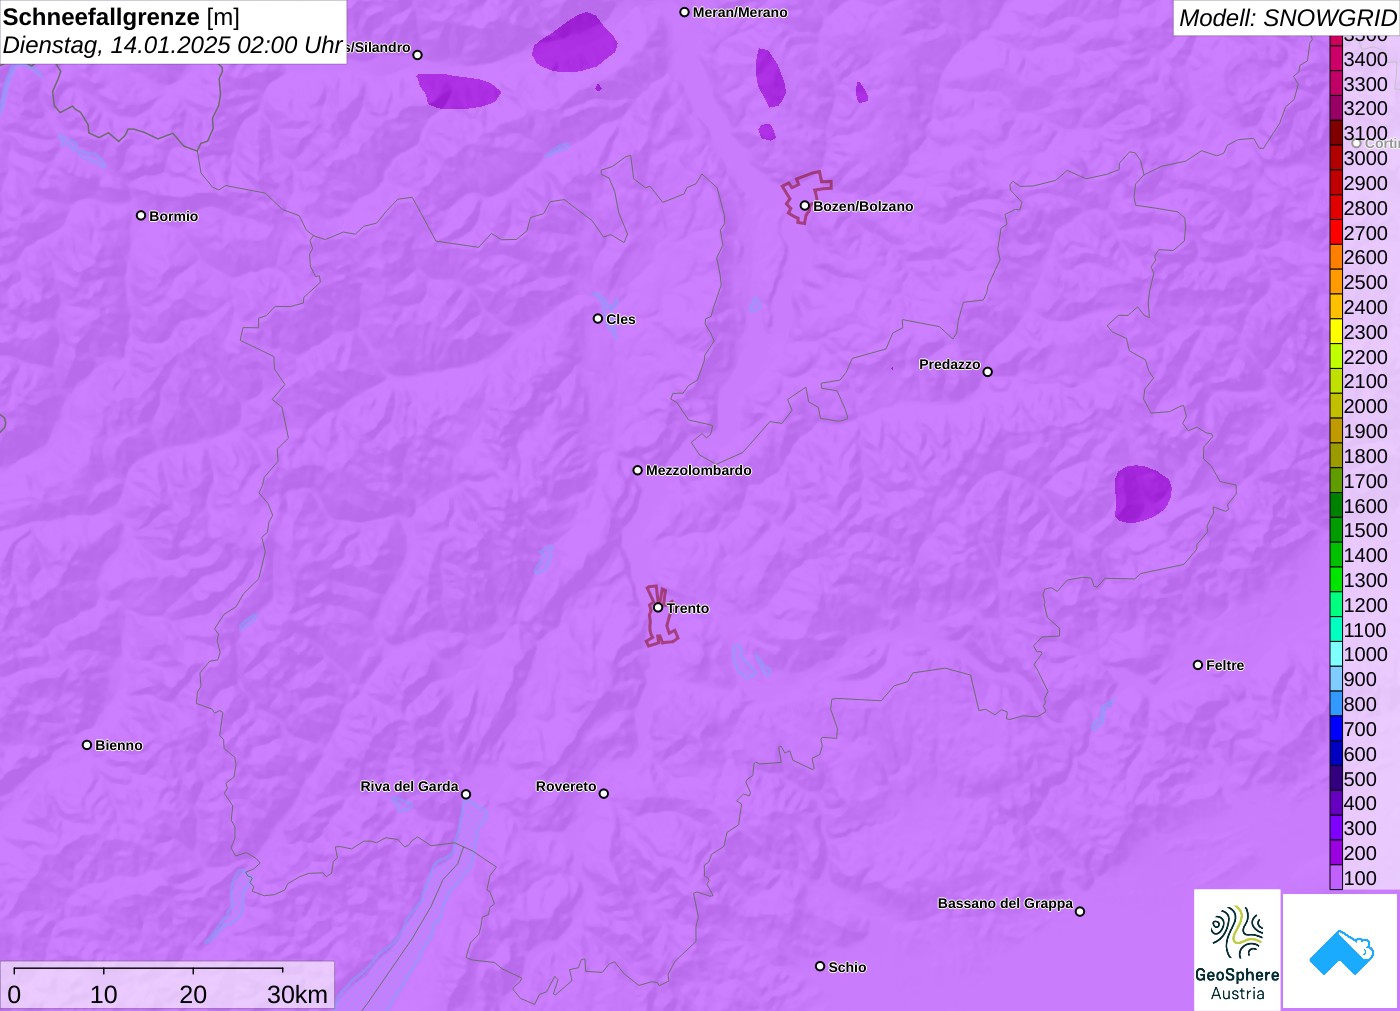Viewport: 1400px width, 1011px height.
Task: Click the "20" scale bar label
Action: click(x=193, y=994)
